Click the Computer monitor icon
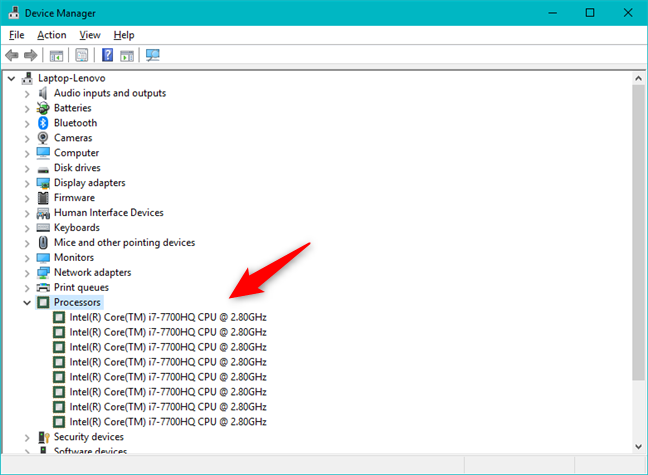 43,153
